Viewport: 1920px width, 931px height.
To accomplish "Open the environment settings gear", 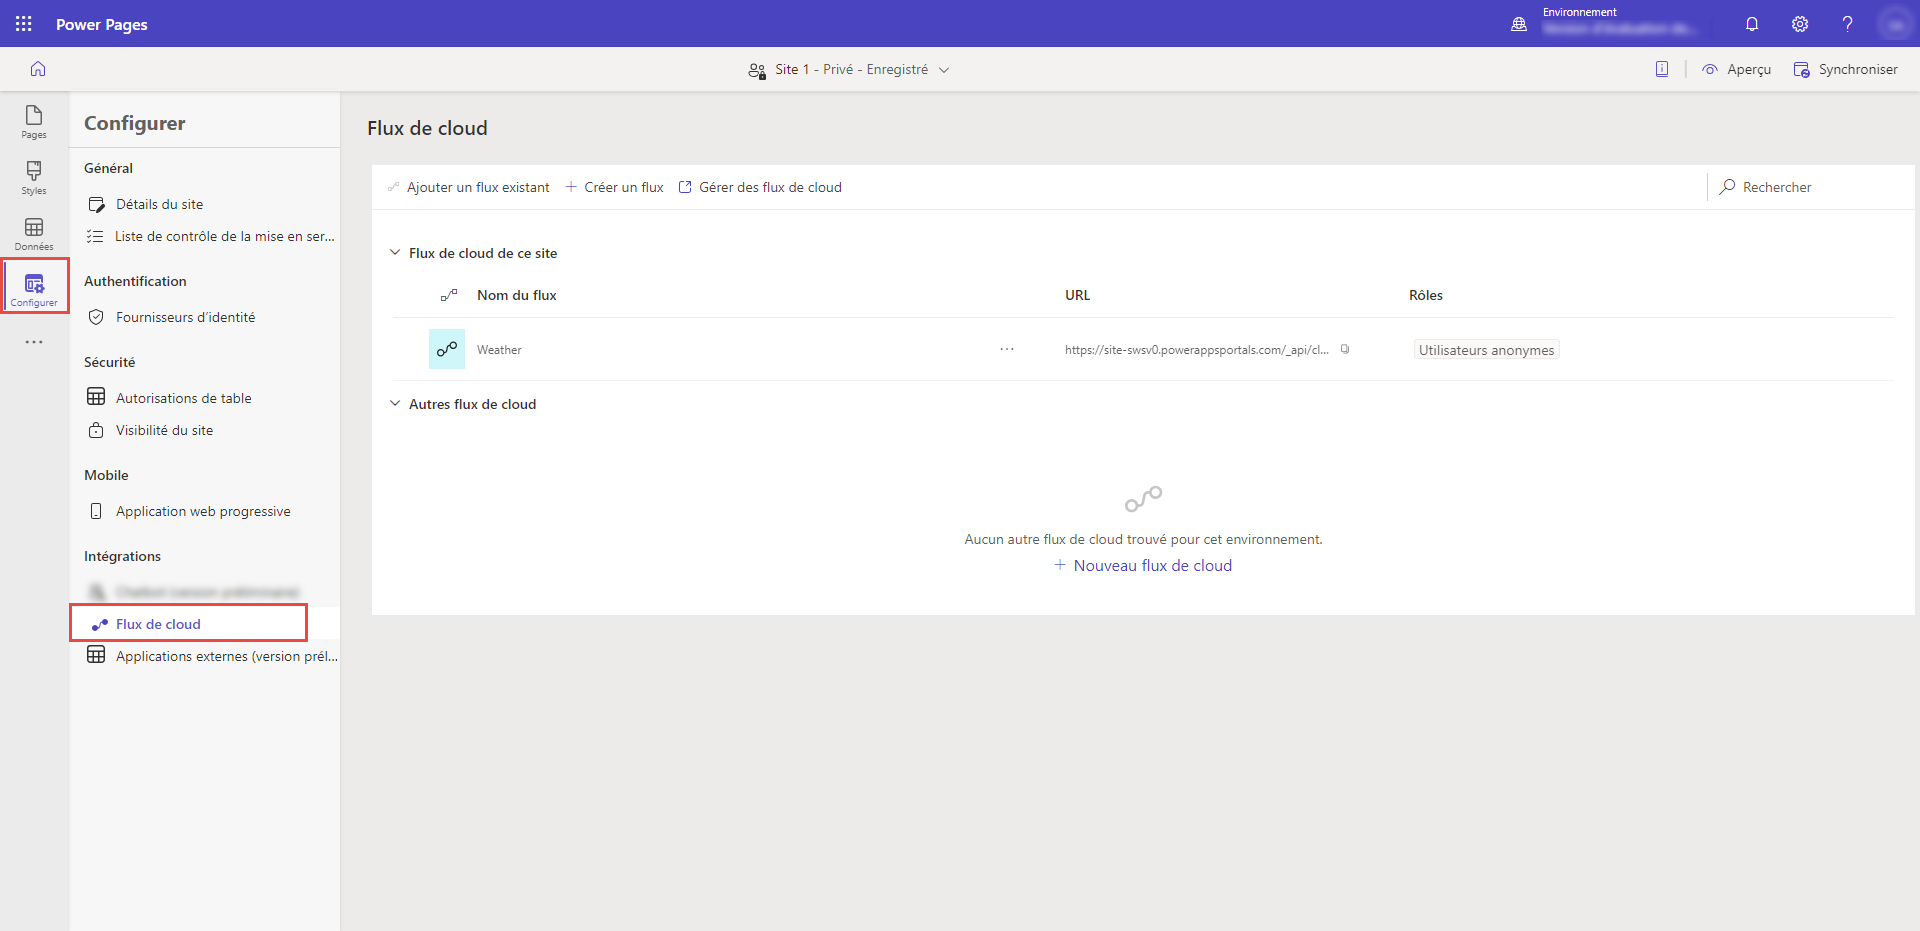I will tap(1799, 23).
